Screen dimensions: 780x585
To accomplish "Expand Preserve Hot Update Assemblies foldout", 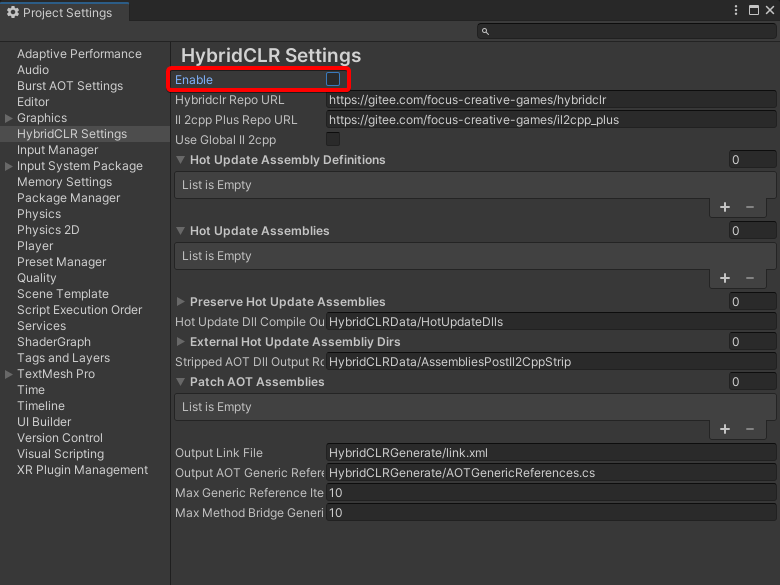I will [181, 302].
